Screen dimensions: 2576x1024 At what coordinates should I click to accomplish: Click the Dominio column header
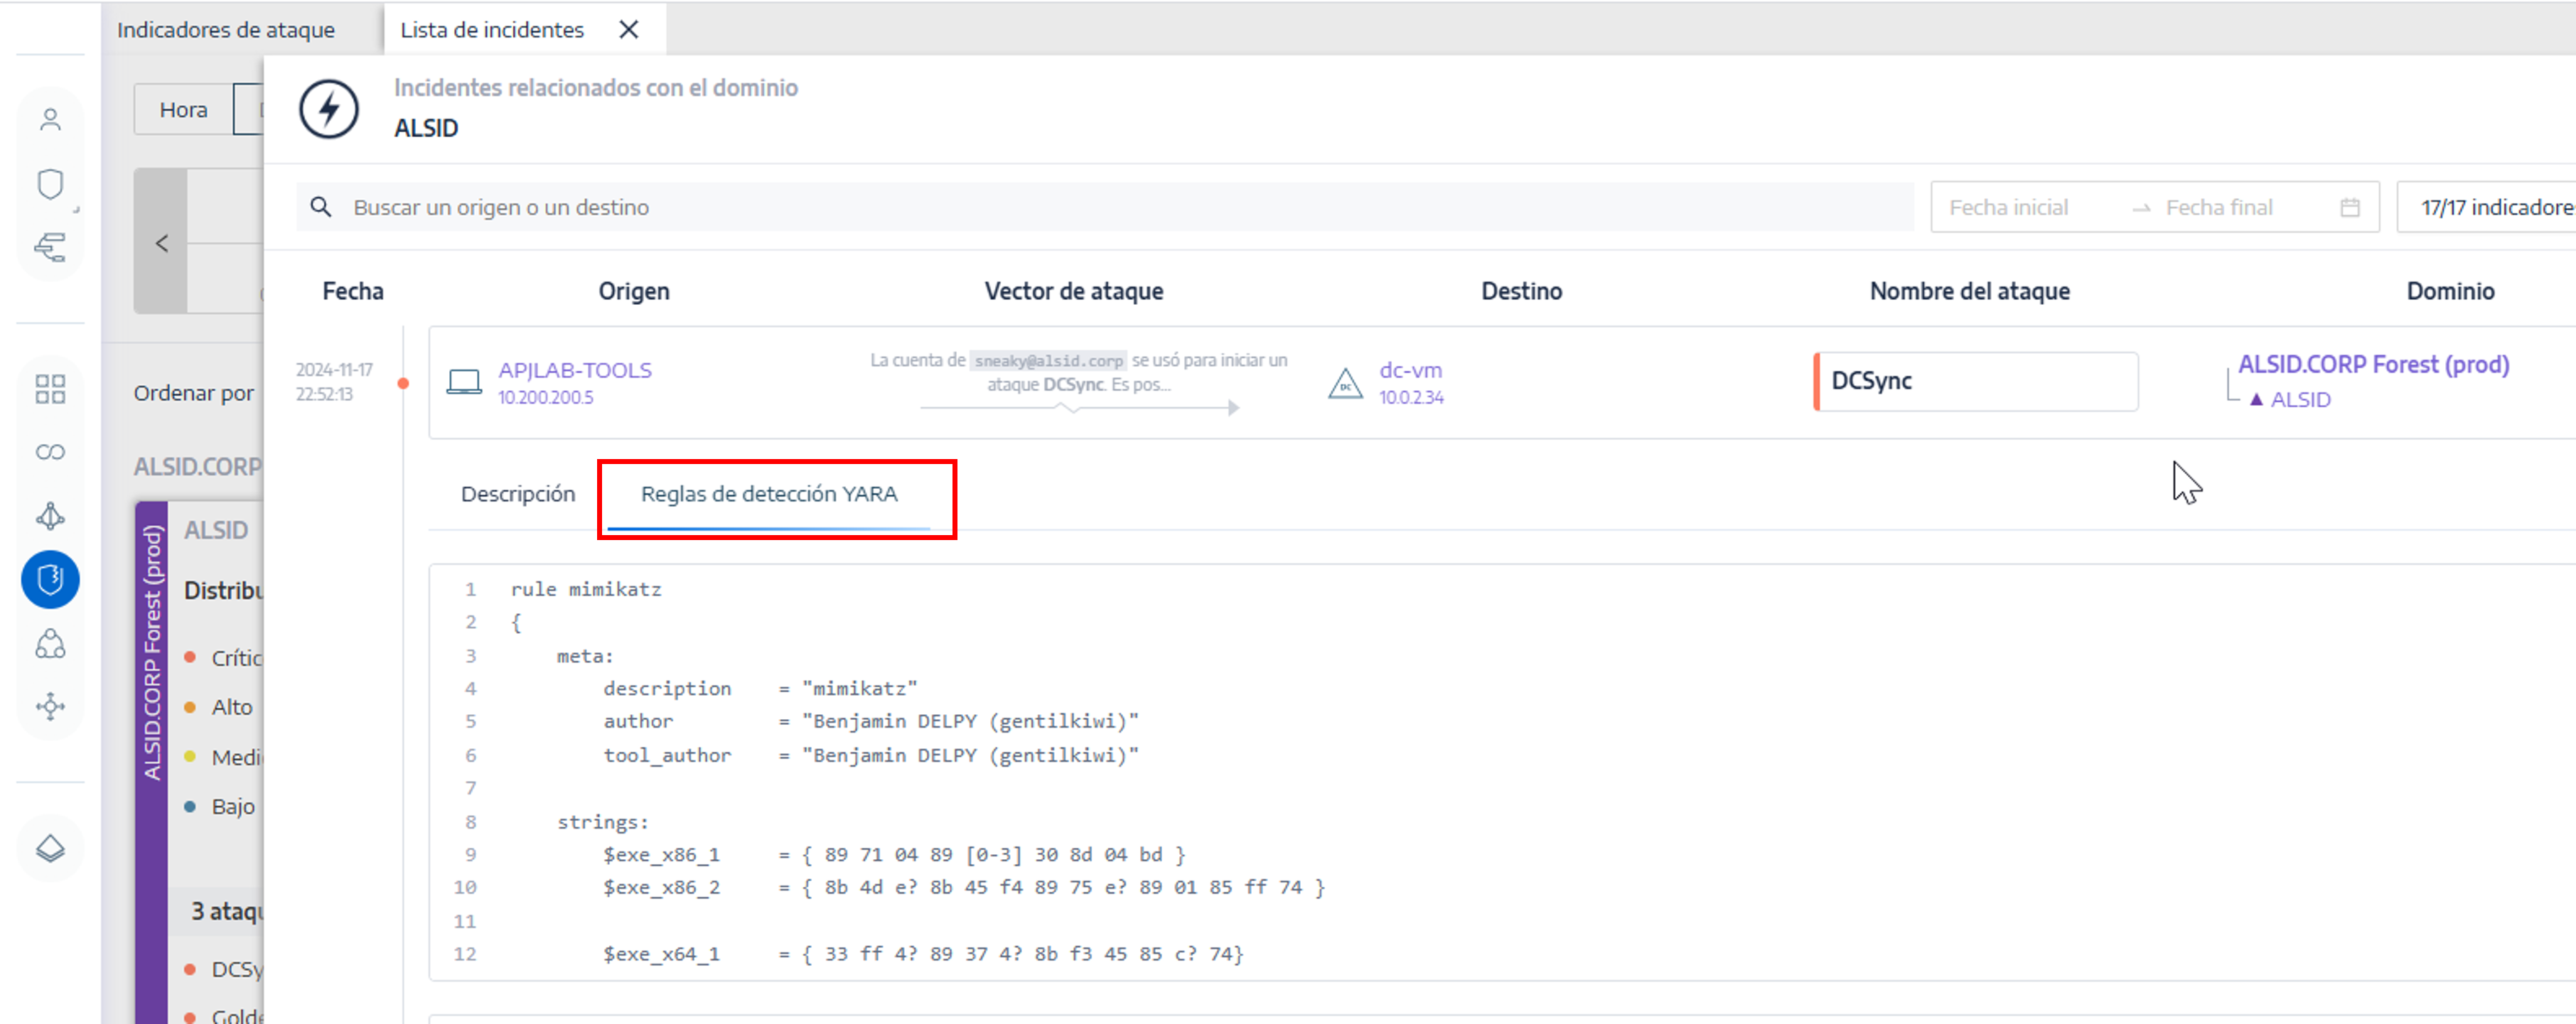coord(2450,291)
